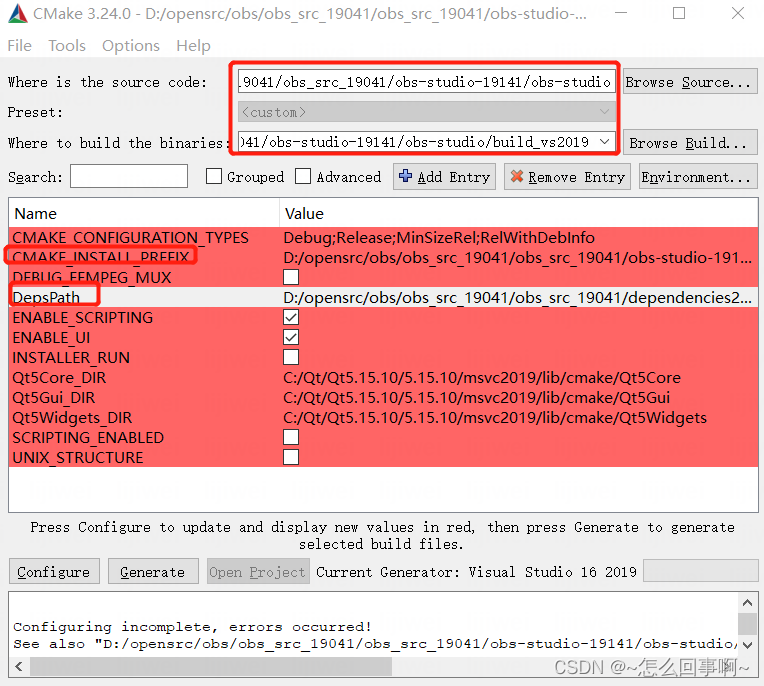The width and height of the screenshot is (764, 686).
Task: Check the SCRIPTING_ENABLED option
Action: point(291,437)
